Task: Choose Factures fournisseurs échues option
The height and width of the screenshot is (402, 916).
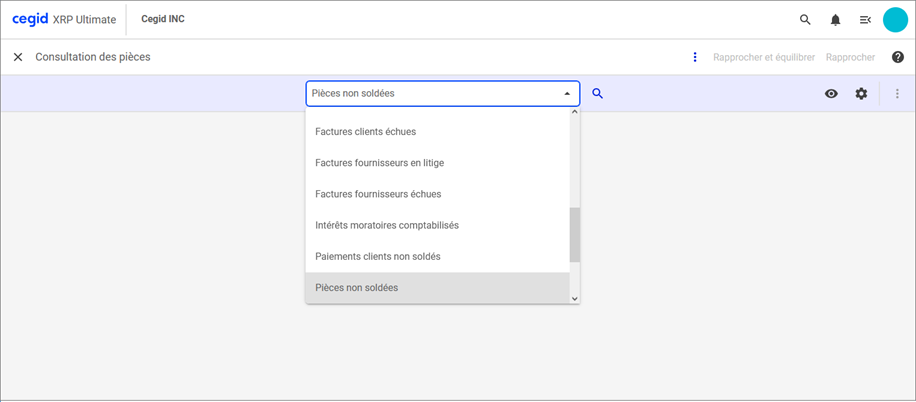Action: pos(377,194)
